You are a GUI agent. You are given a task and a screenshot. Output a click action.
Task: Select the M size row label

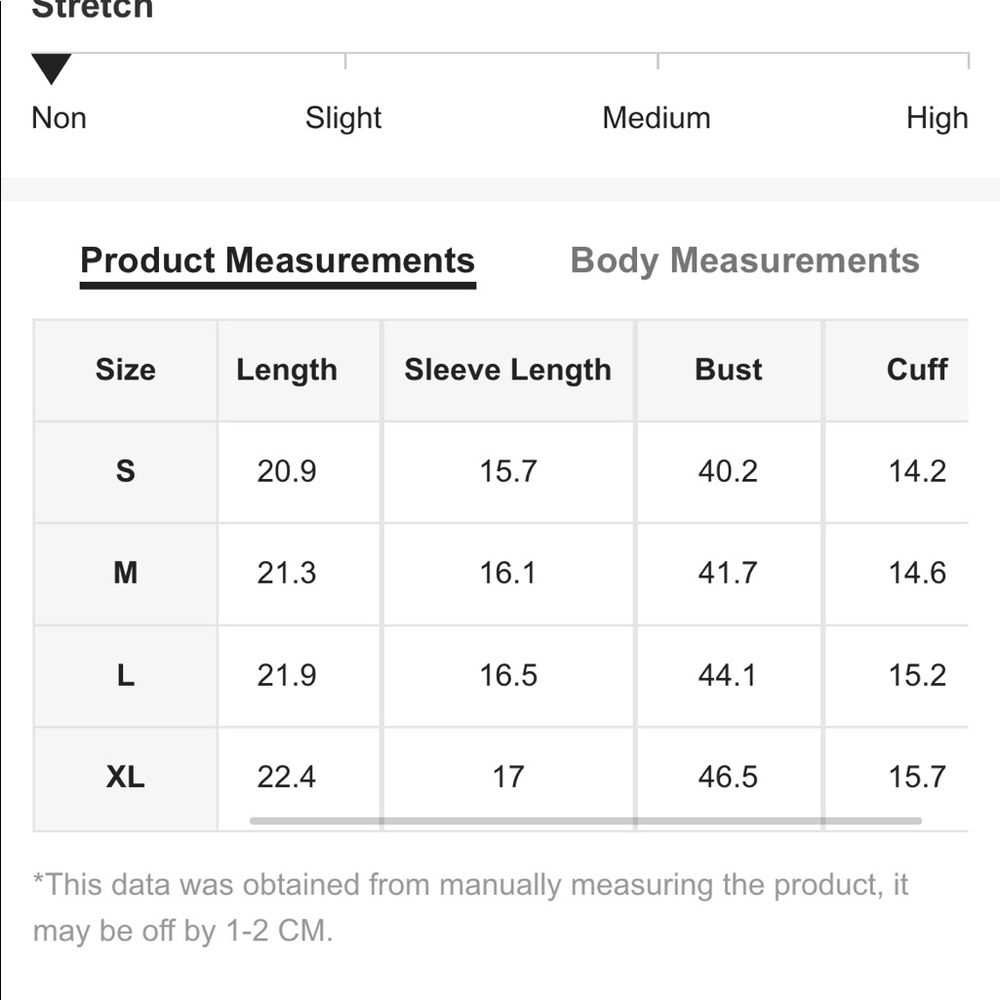pos(125,573)
